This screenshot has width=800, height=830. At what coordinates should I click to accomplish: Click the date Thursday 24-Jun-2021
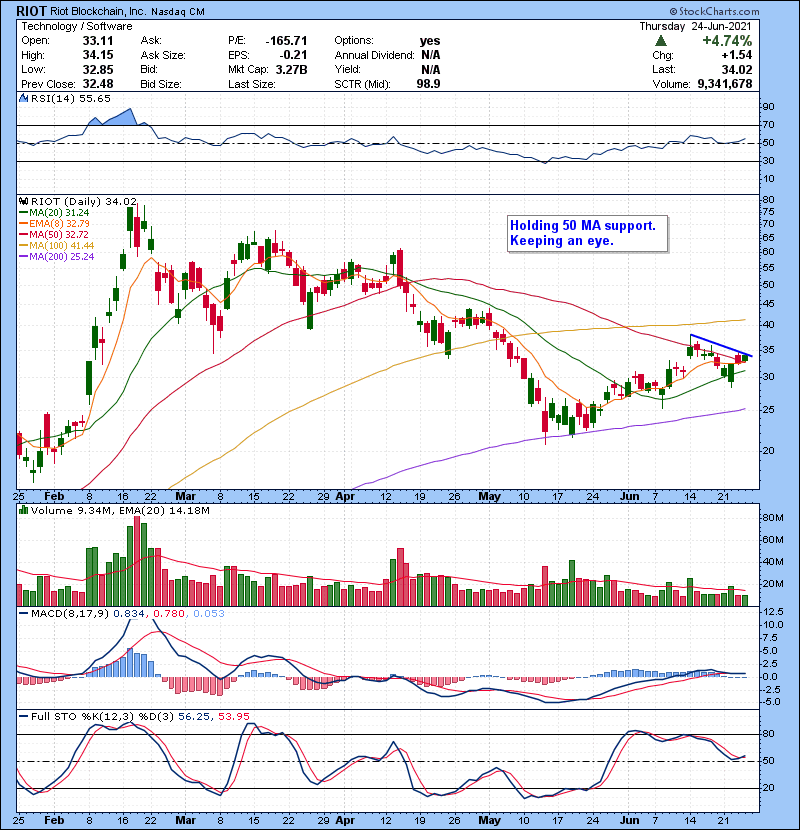coord(695,26)
